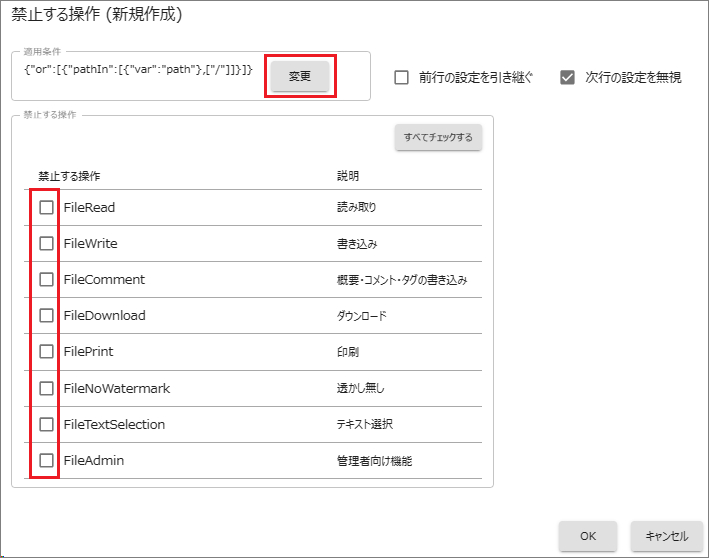Confirm with the OK button

588,536
